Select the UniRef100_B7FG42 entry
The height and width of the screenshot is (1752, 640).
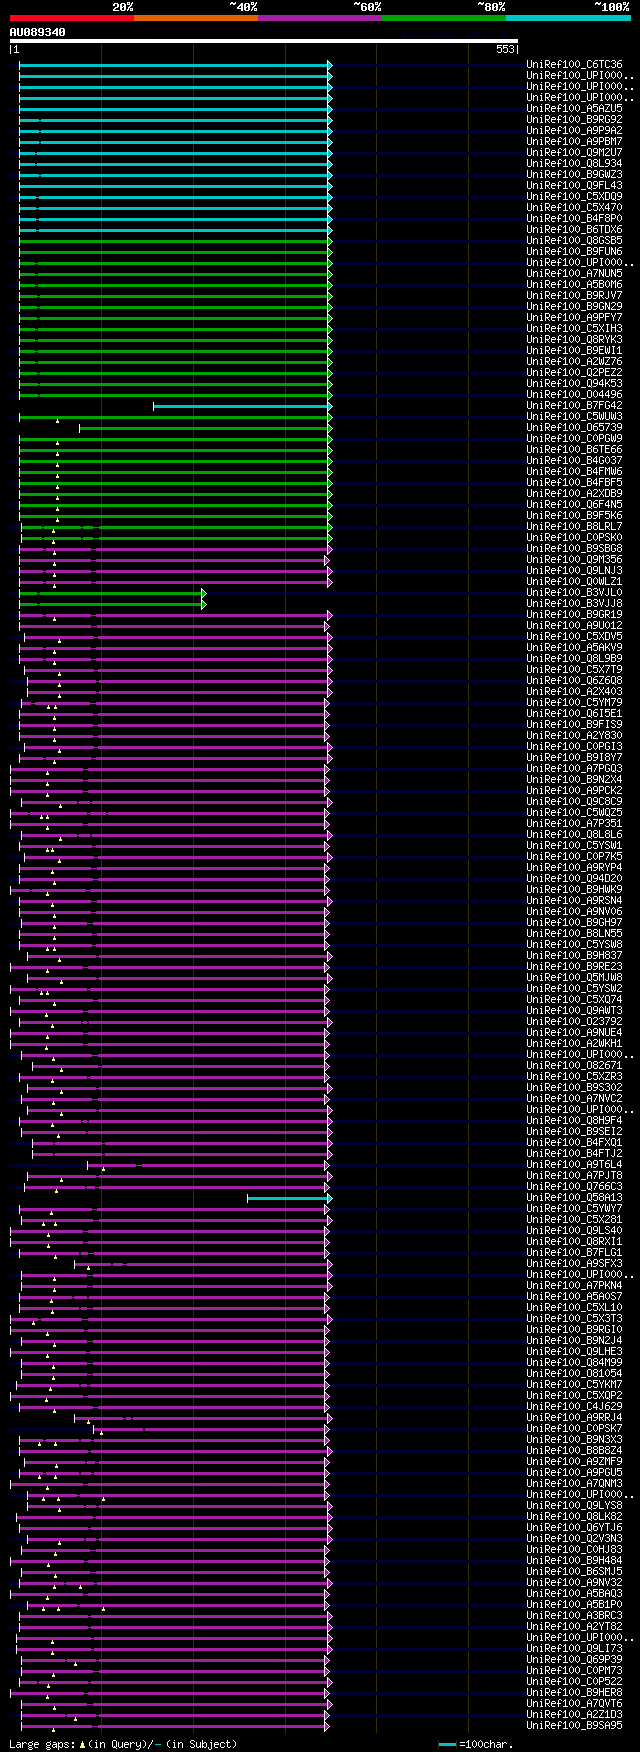click(574, 406)
